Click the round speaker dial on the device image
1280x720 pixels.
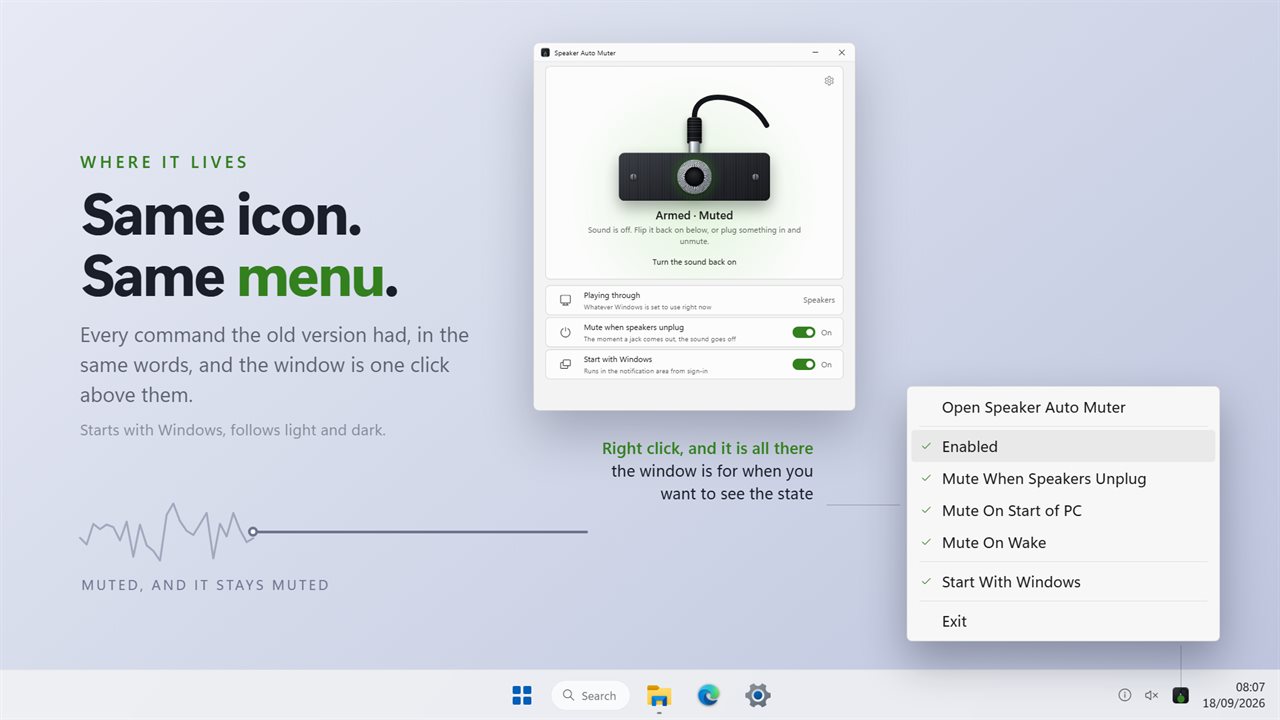pyautogui.click(x=694, y=176)
